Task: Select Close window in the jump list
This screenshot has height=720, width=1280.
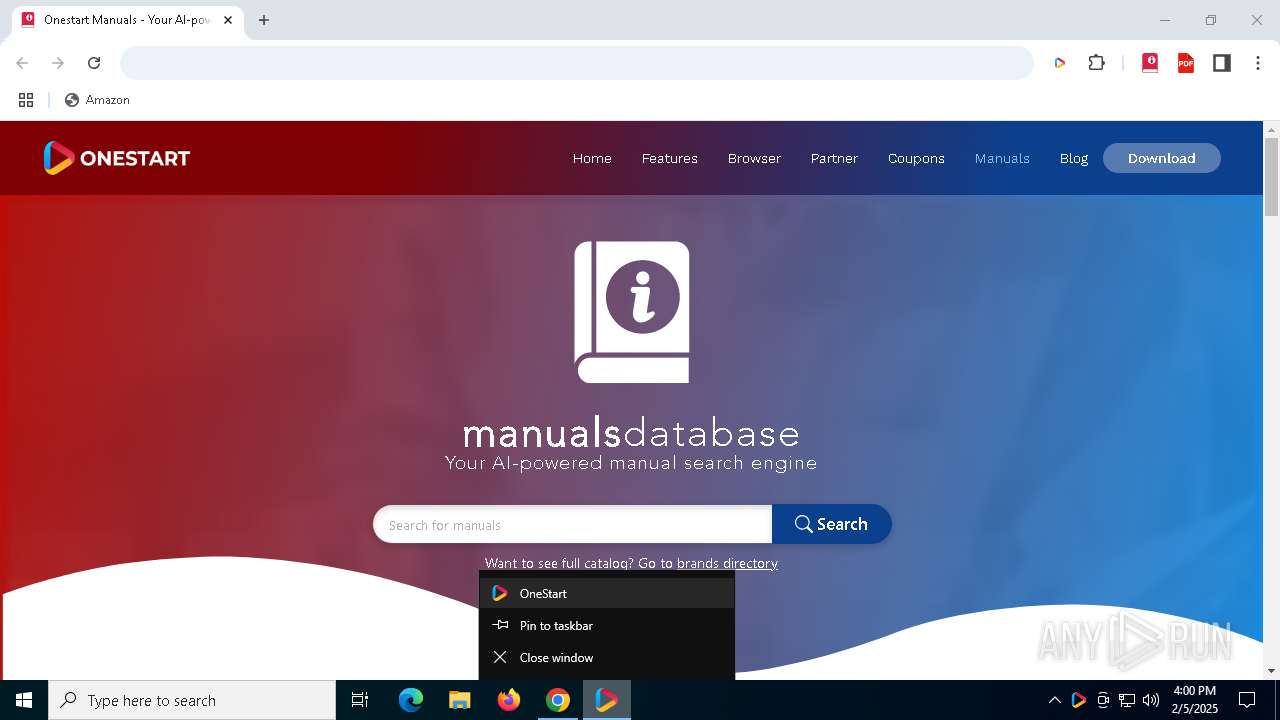Action: 607,657
